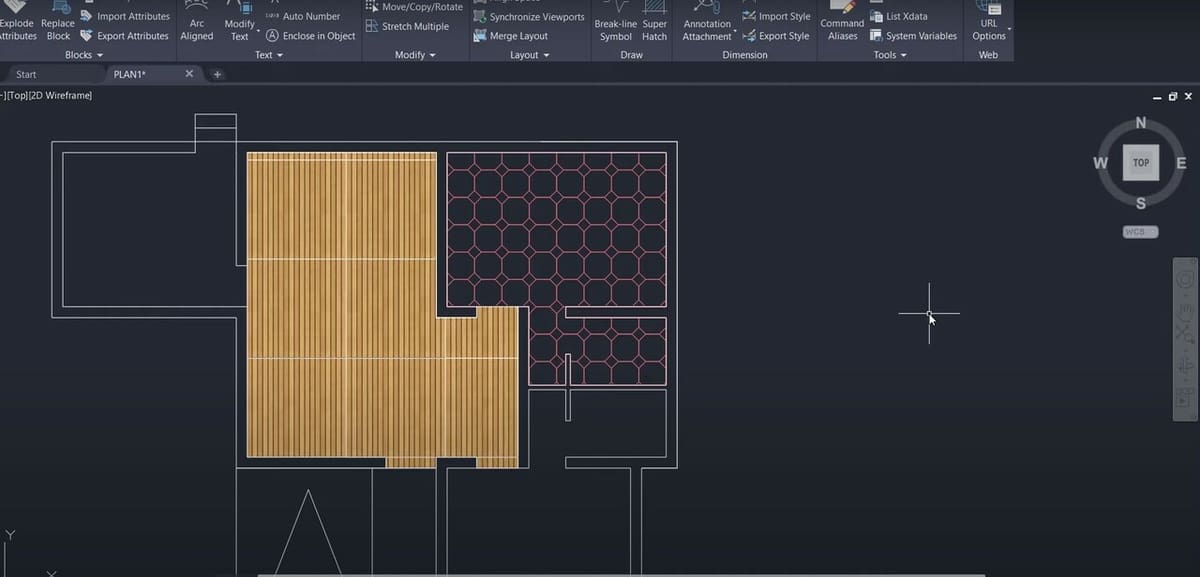Click the Enclose in Object tool
Screen dimensions: 1200x577
[310, 36]
